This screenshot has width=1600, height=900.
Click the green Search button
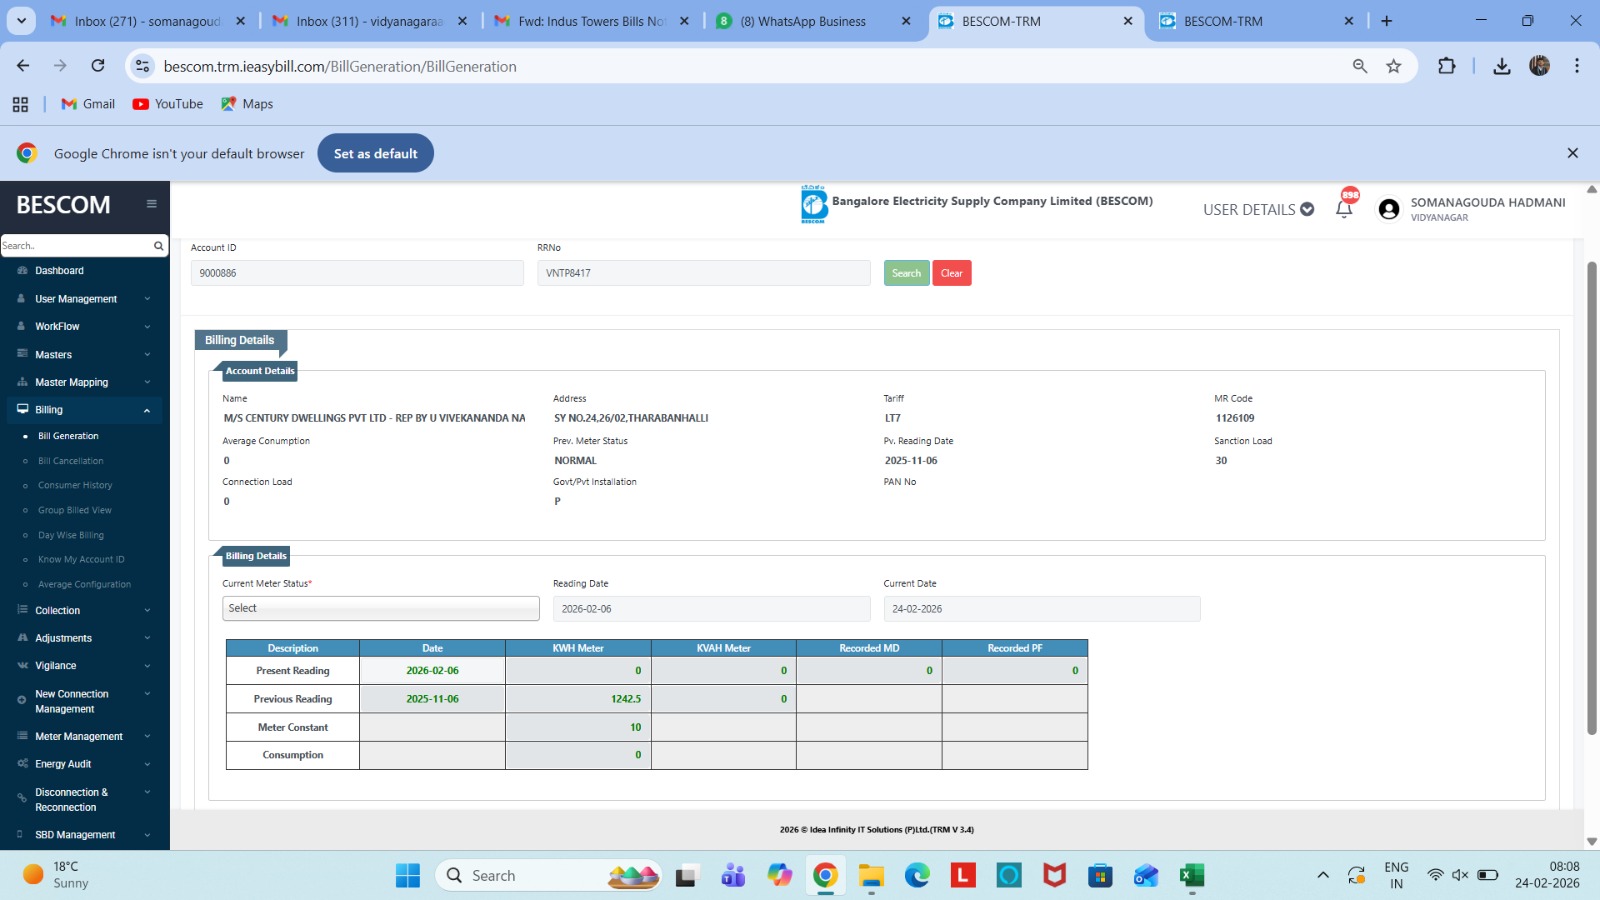[x=906, y=273]
